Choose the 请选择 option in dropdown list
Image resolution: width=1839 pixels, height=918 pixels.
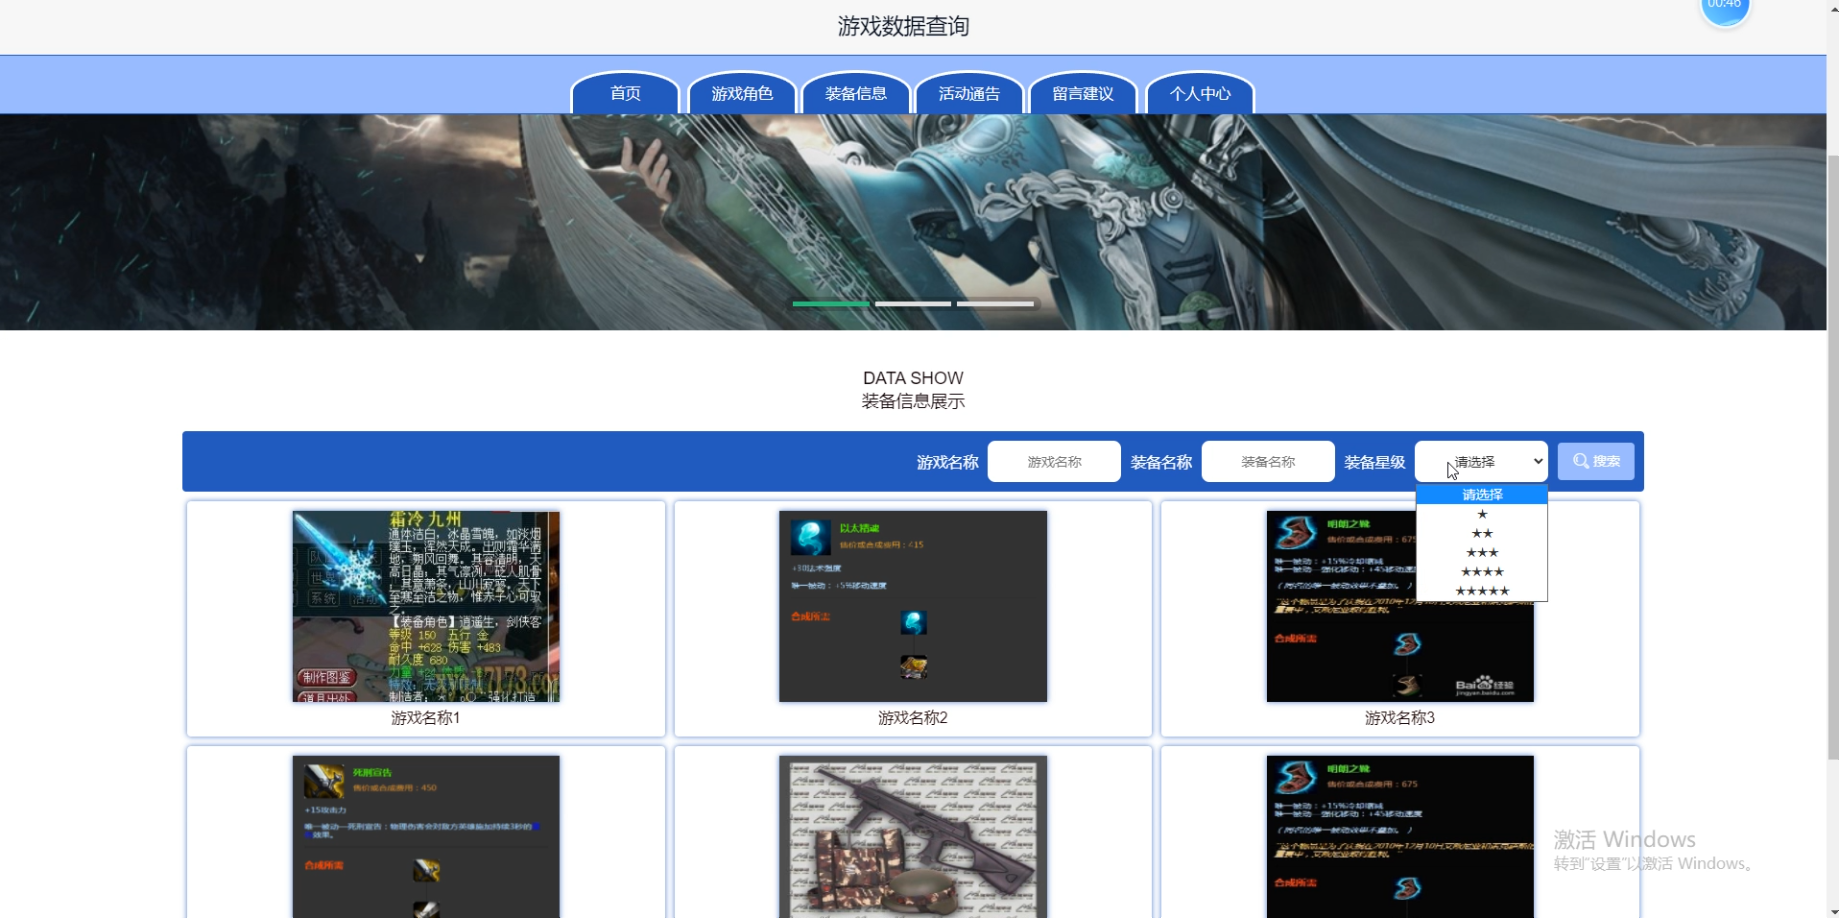point(1482,494)
